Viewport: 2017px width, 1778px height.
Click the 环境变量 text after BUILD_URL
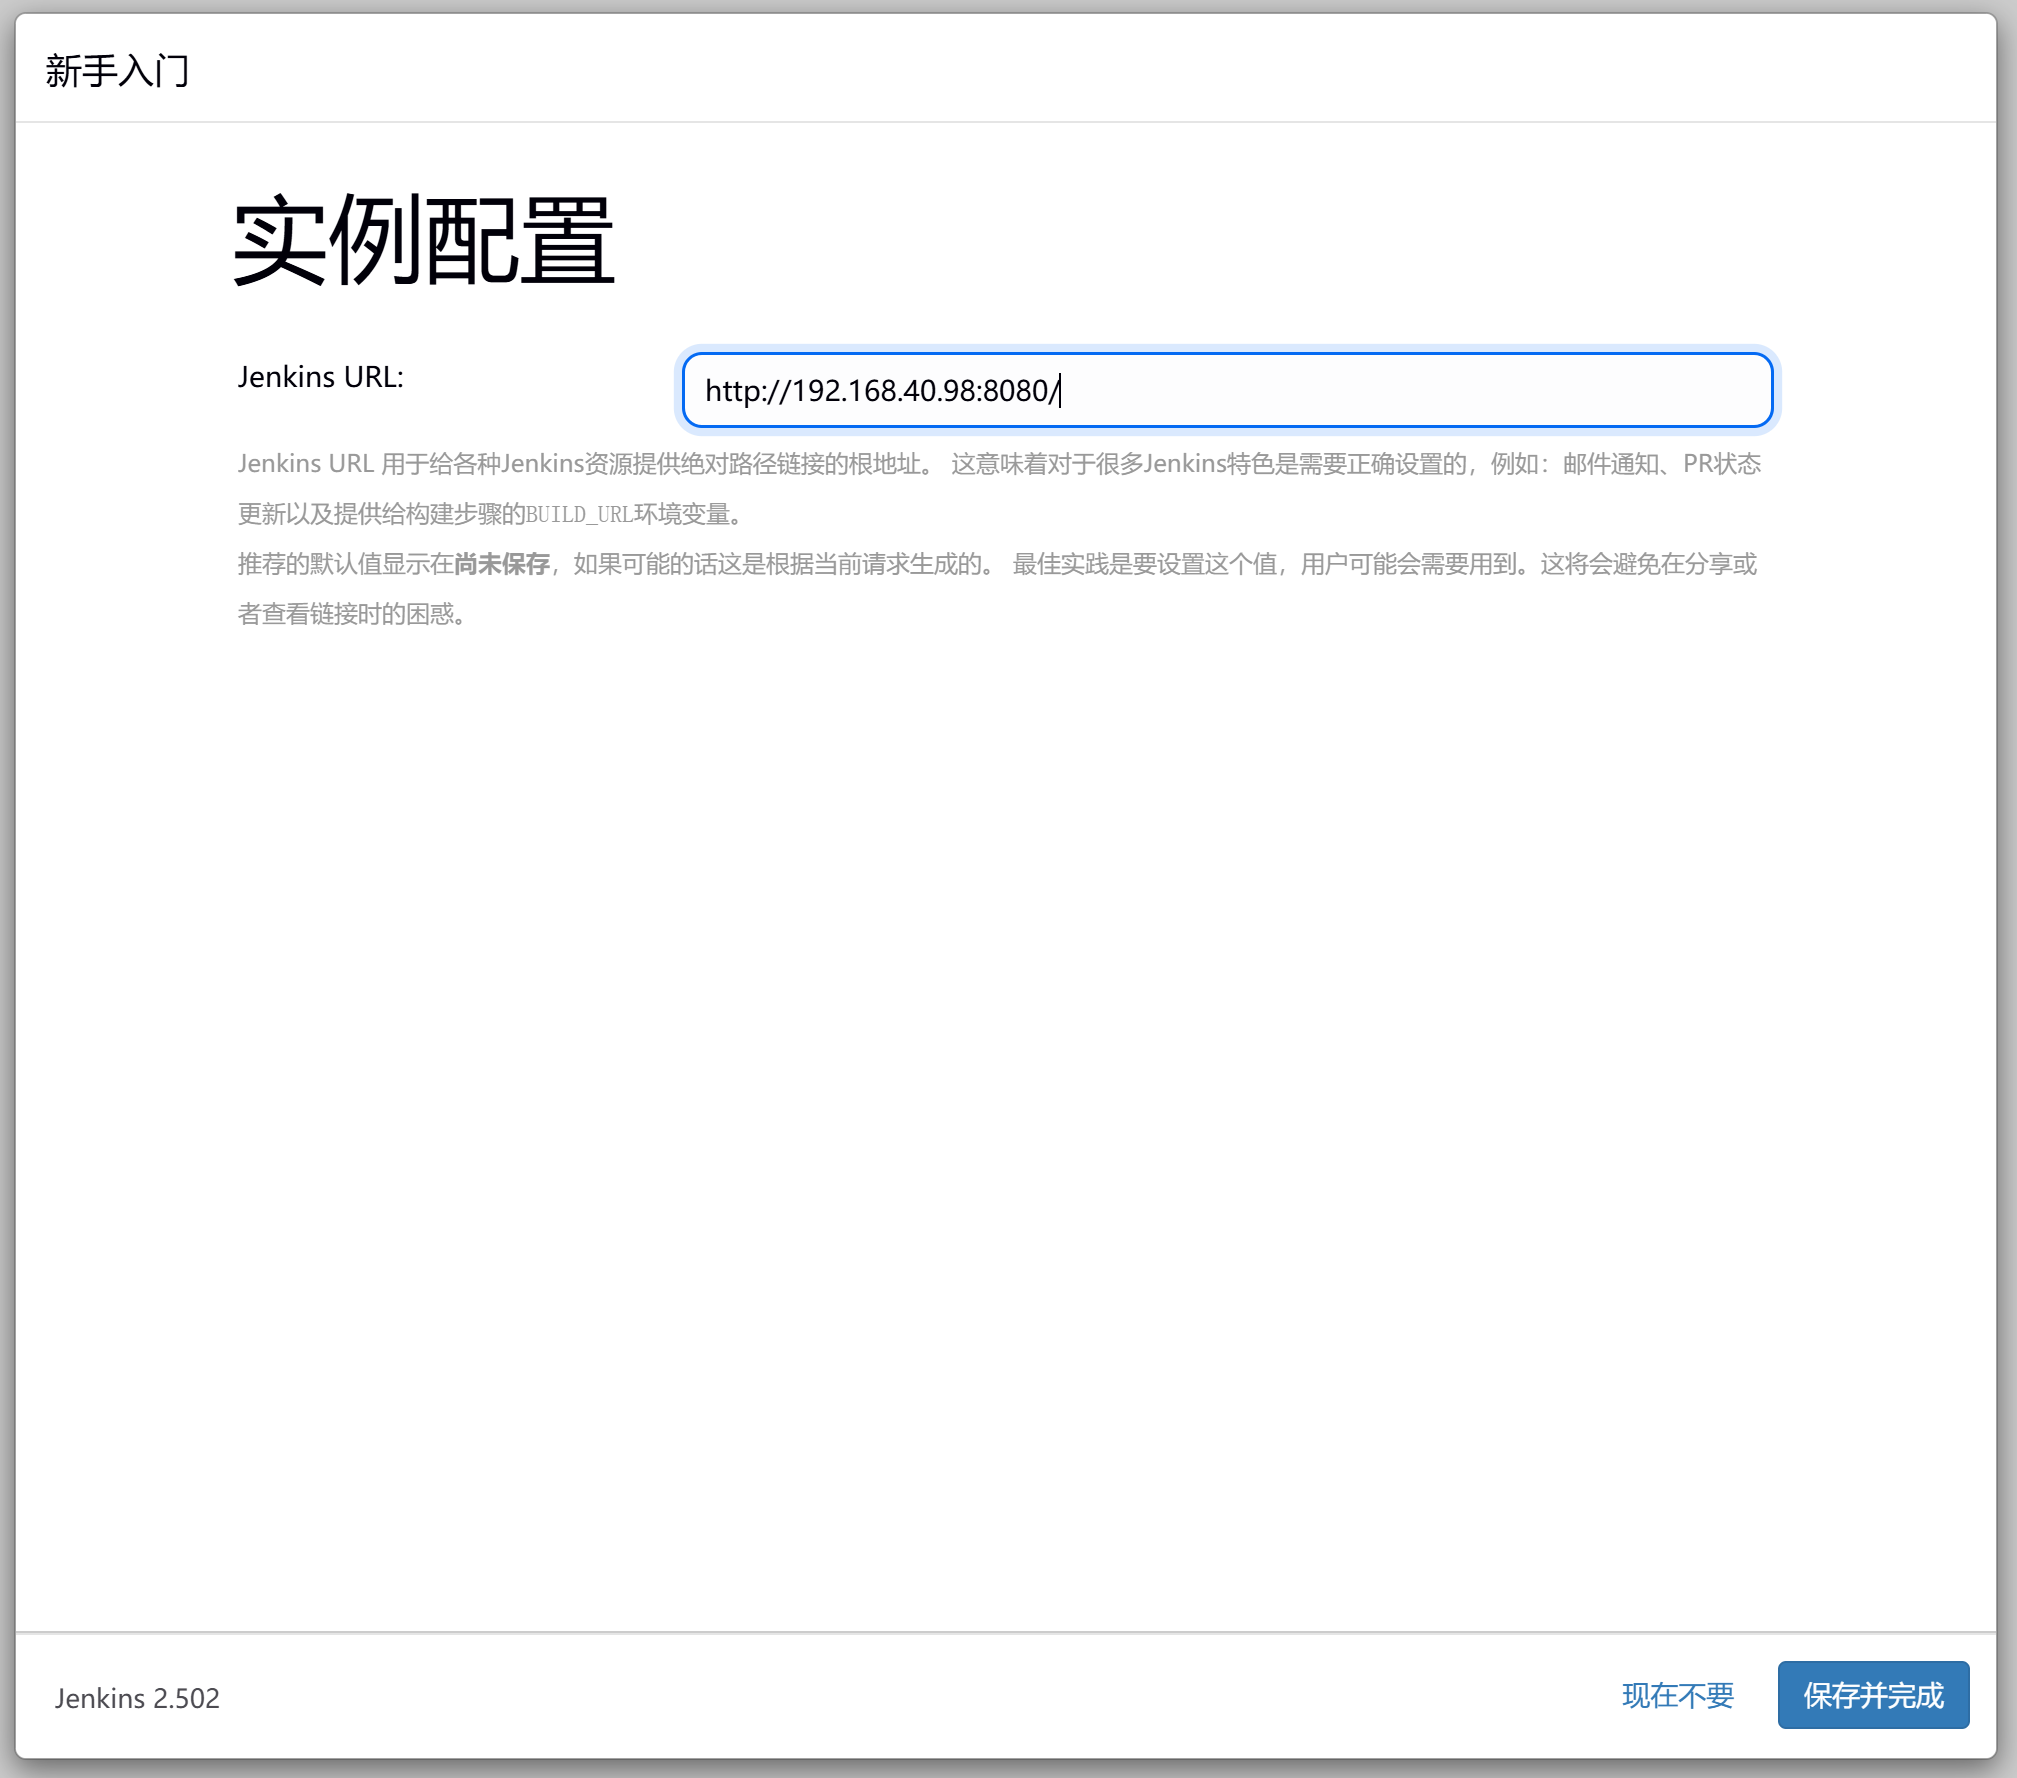(682, 514)
